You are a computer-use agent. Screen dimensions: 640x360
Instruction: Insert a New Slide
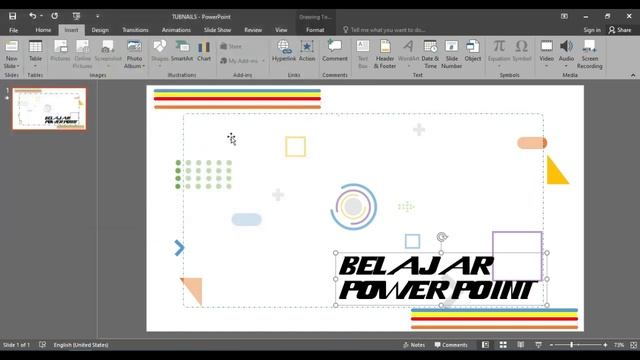click(x=11, y=49)
